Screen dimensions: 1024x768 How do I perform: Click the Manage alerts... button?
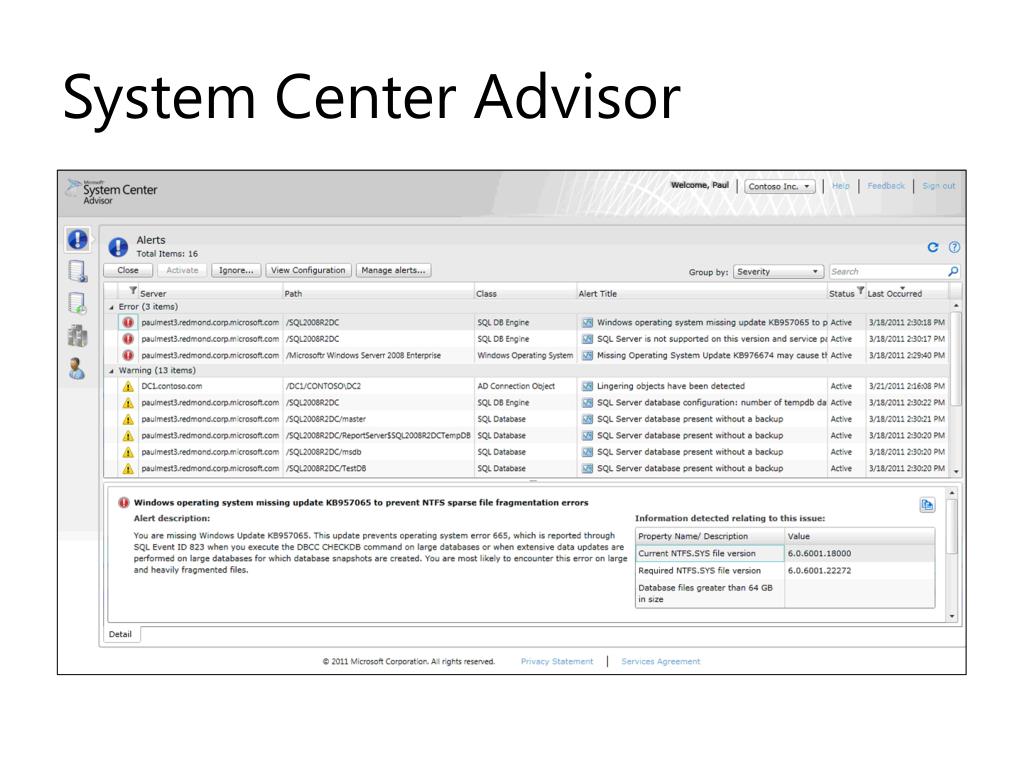(393, 270)
